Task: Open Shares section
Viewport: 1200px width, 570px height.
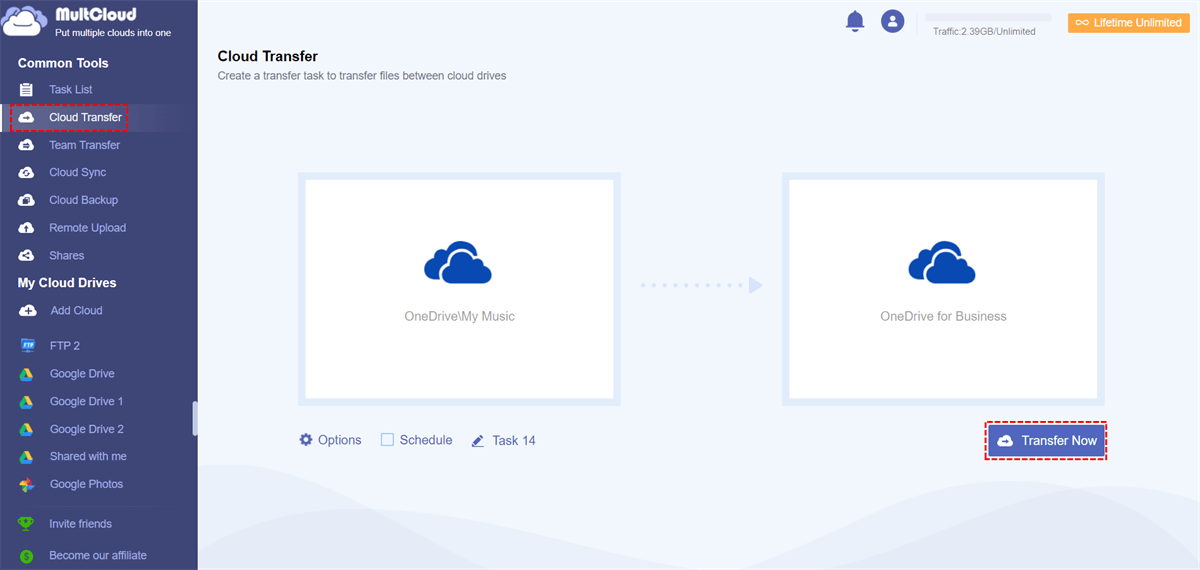Action: point(67,256)
